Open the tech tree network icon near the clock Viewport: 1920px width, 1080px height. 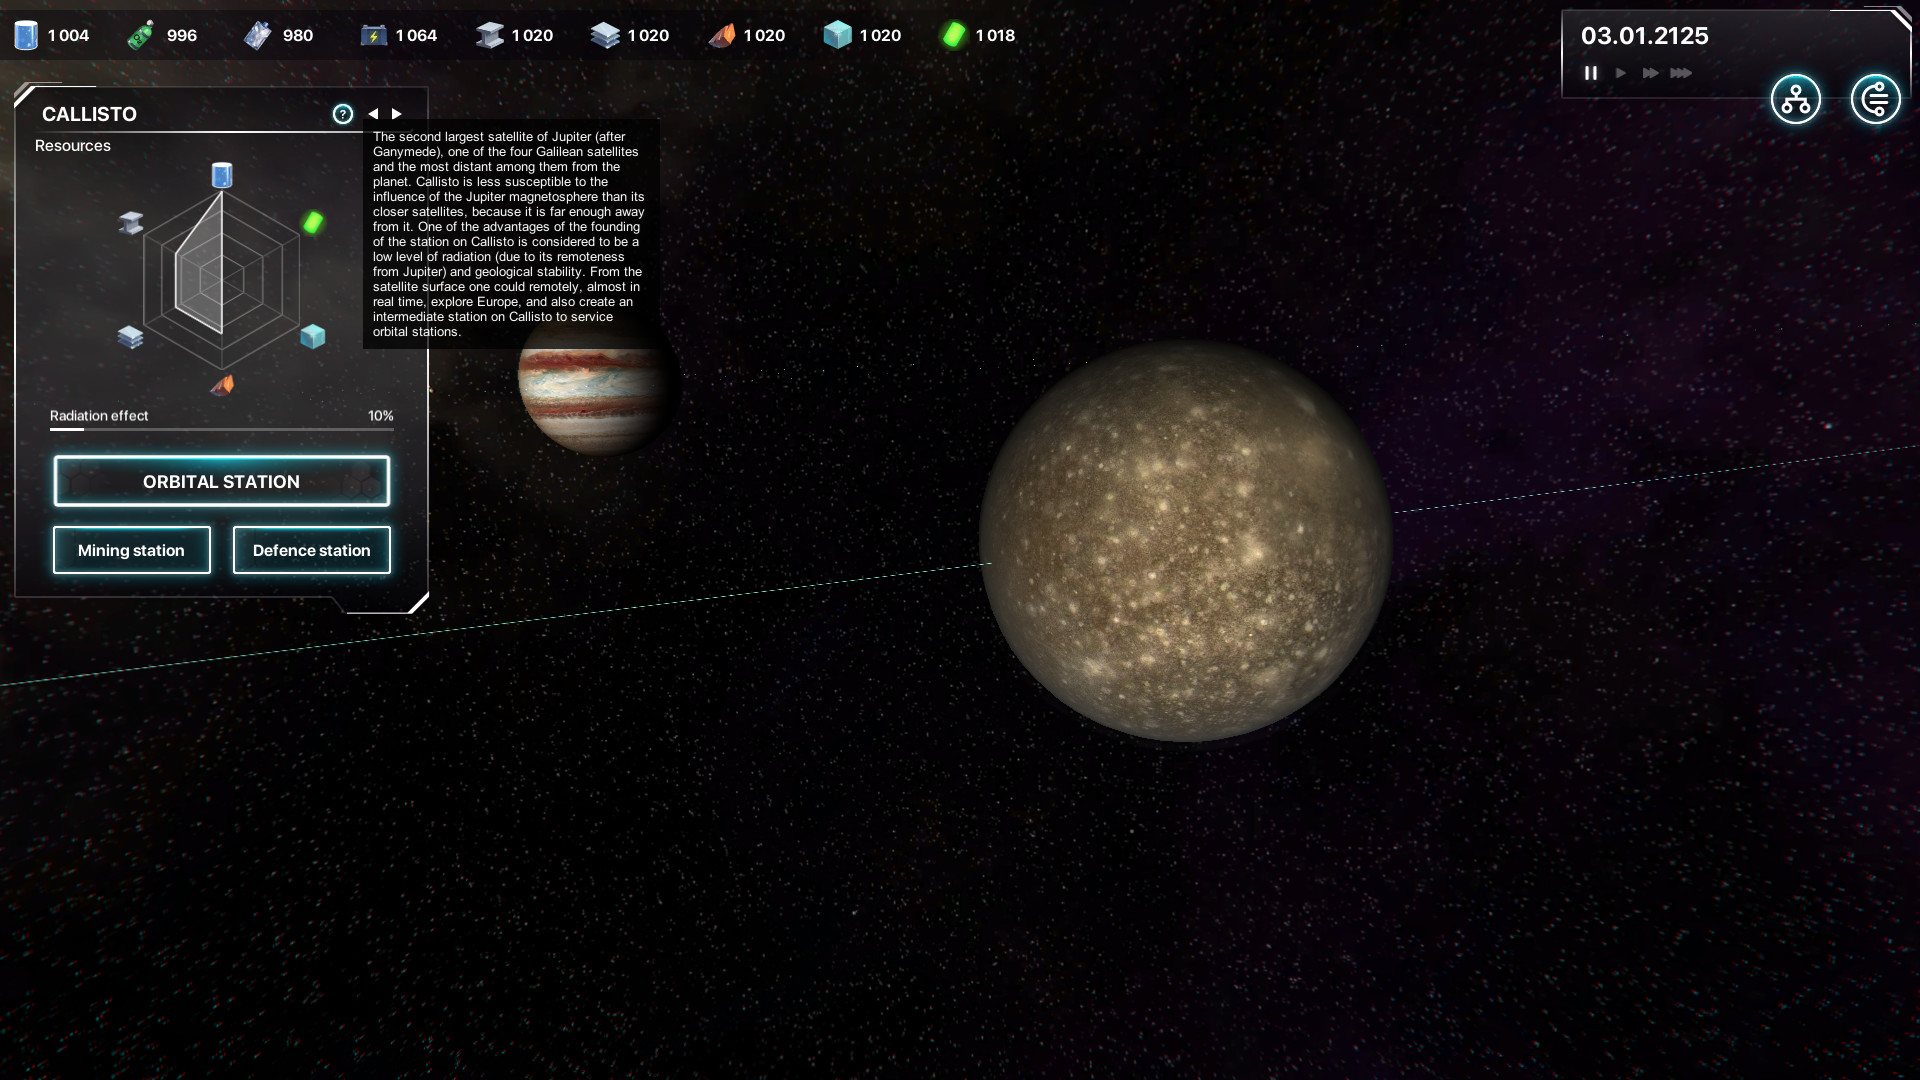pos(1795,99)
